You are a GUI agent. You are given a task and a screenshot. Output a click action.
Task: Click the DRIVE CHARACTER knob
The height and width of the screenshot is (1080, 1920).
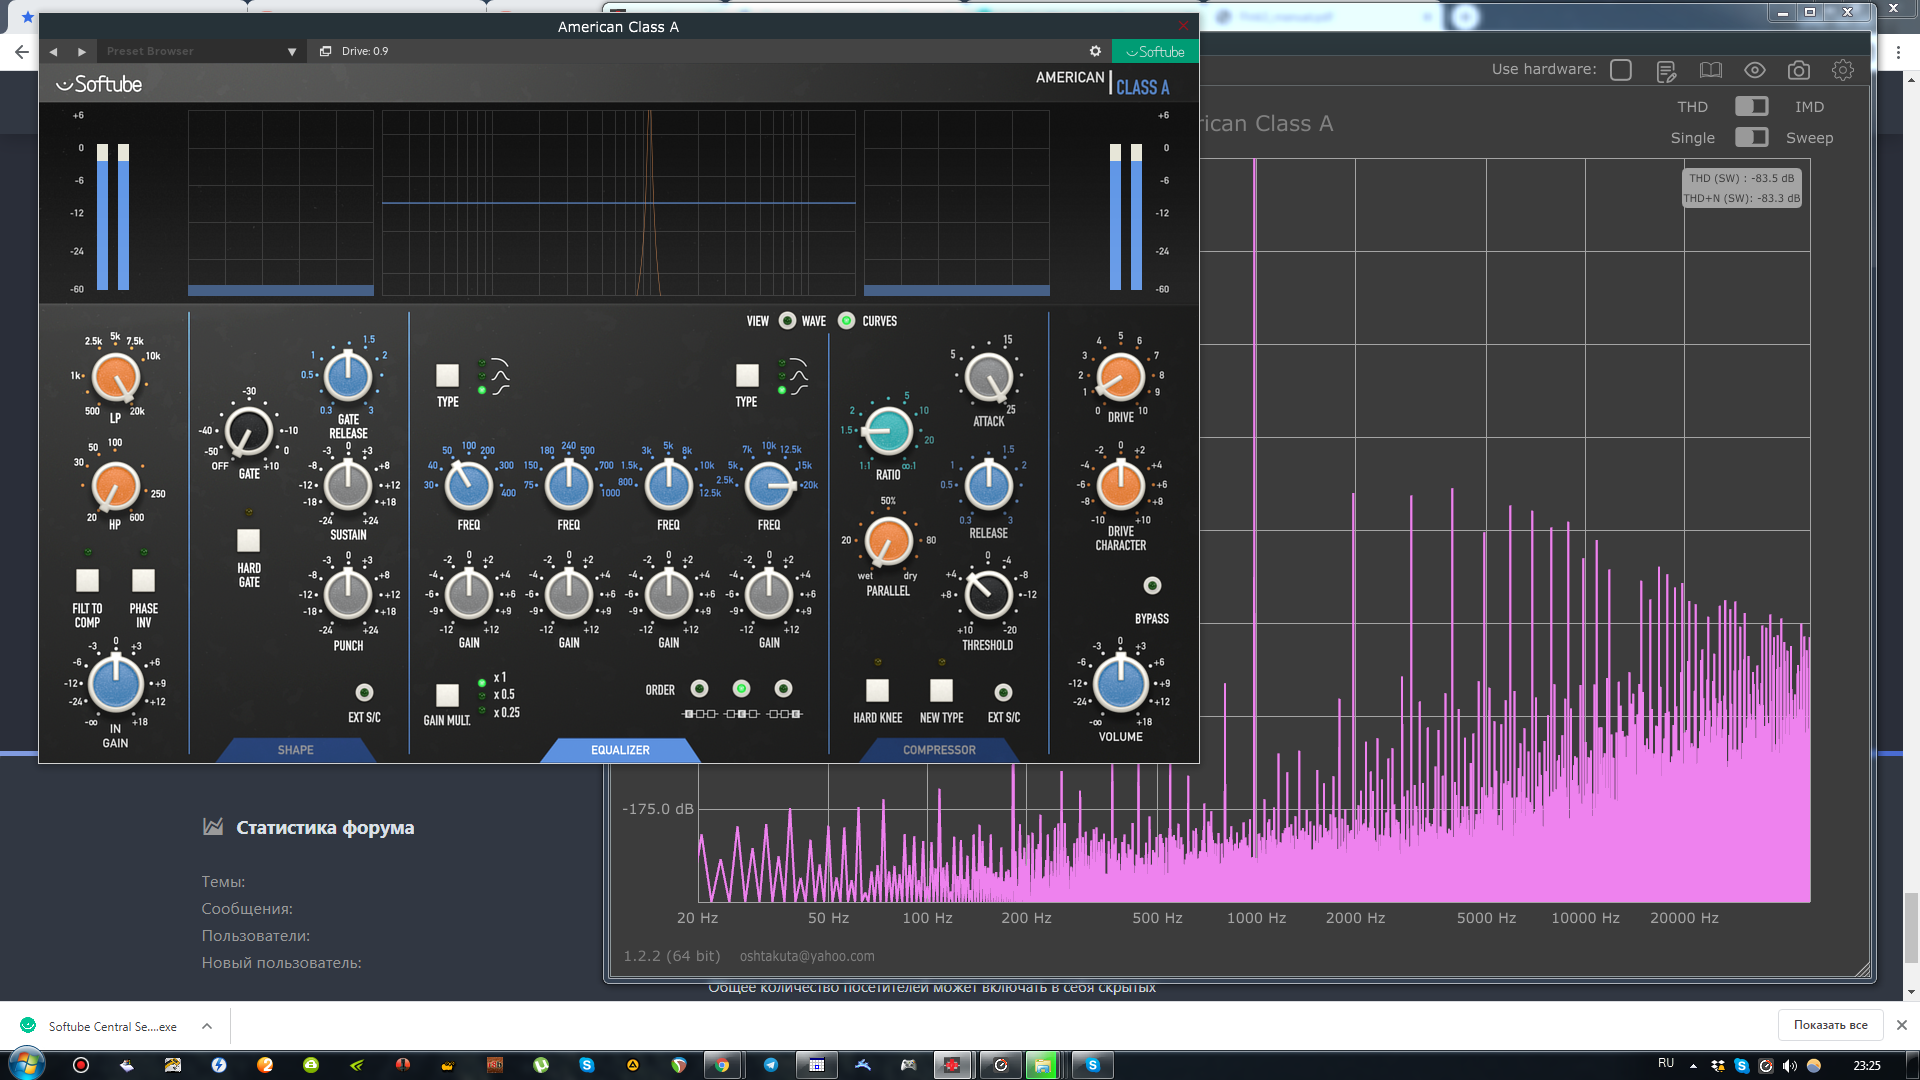point(1120,486)
